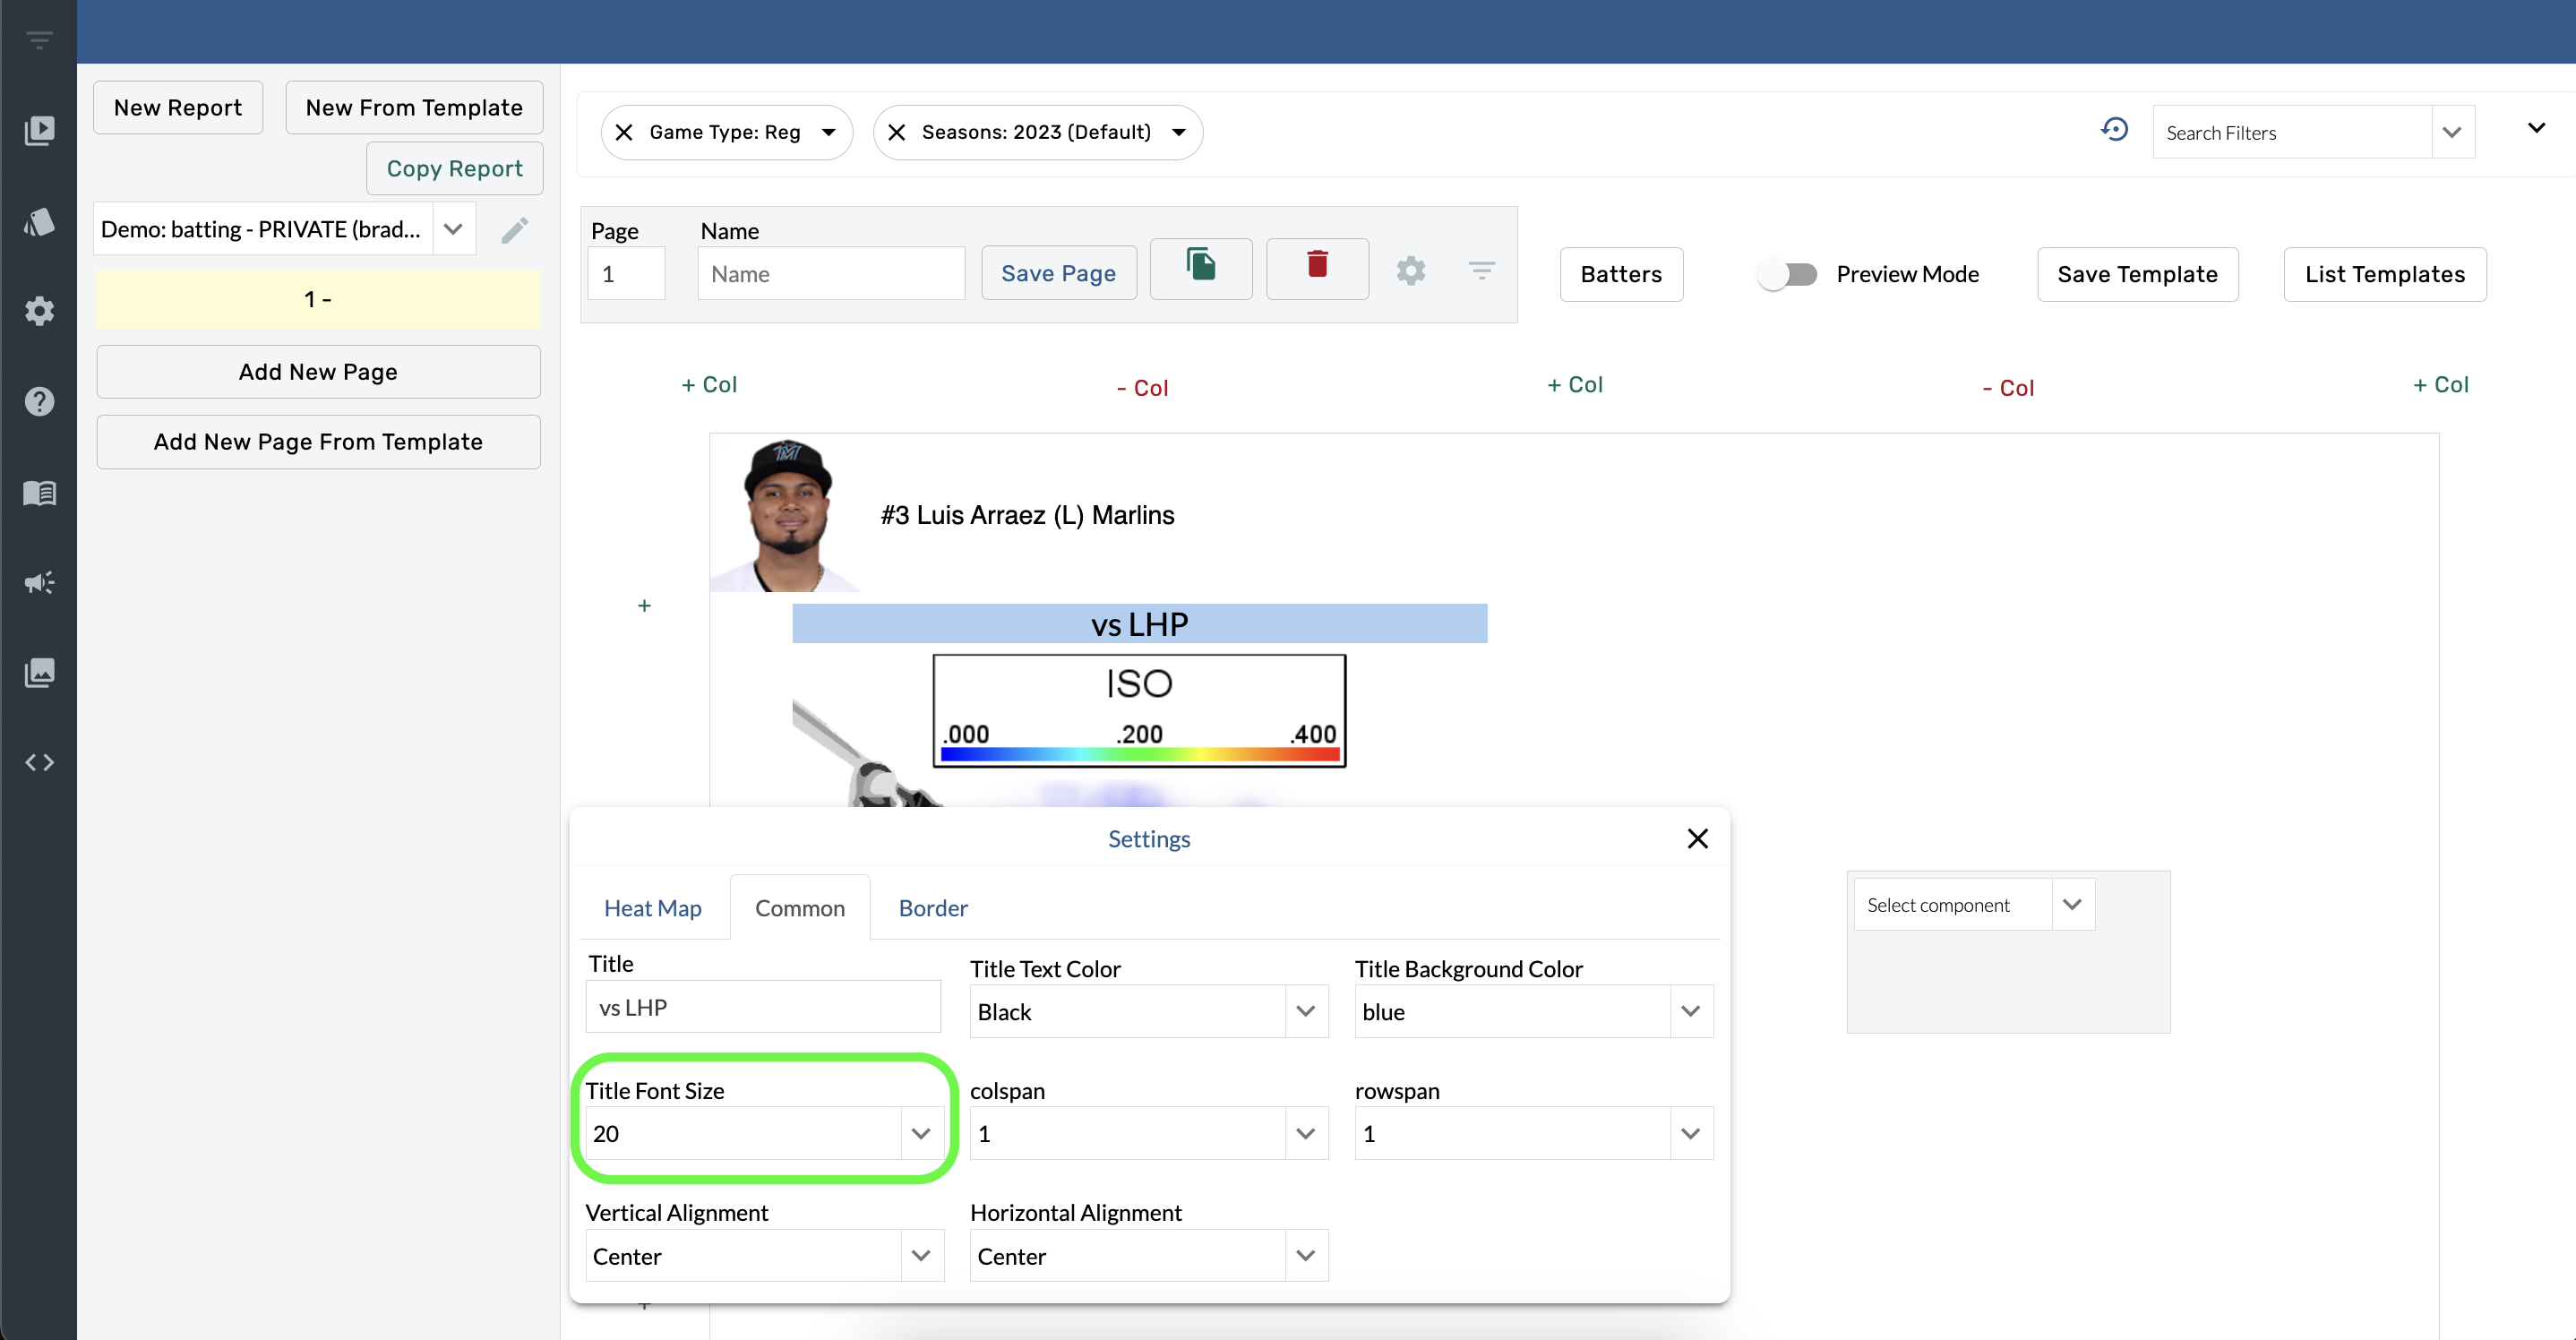The image size is (2576, 1340).
Task: Open the announcements megaphone sidebar icon
Action: click(39, 582)
